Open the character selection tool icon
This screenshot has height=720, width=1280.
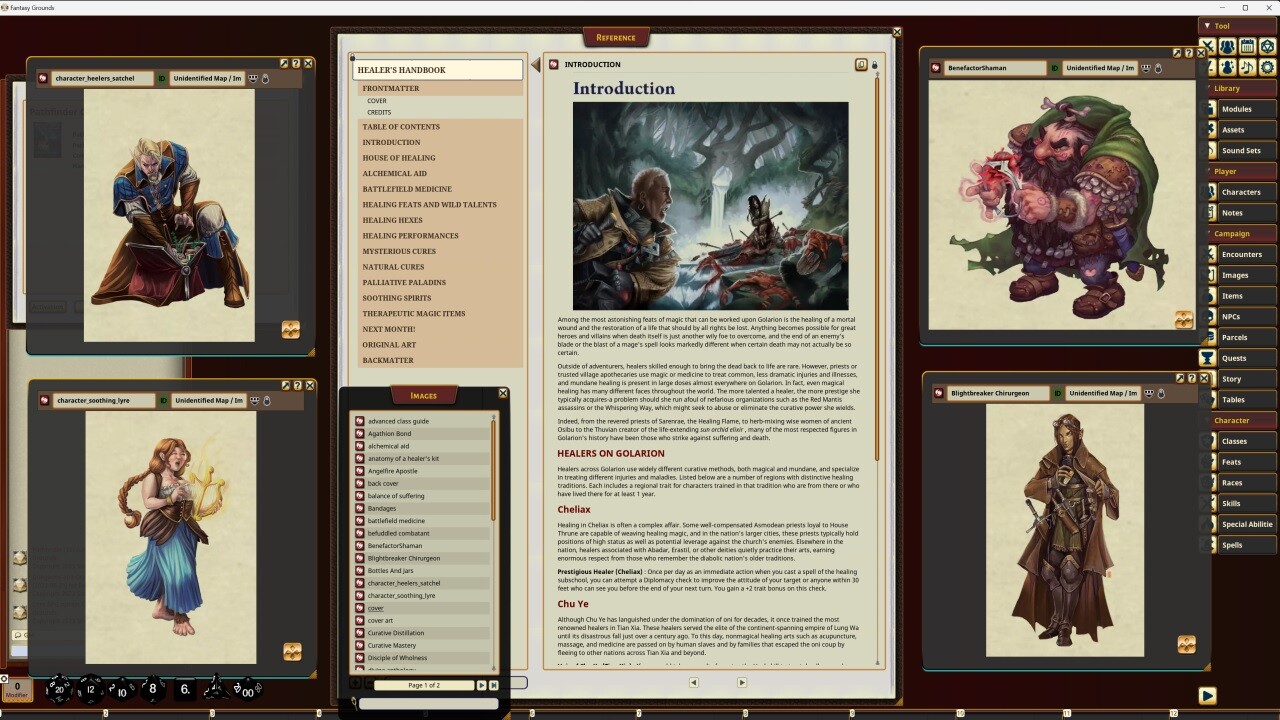[x=1227, y=68]
